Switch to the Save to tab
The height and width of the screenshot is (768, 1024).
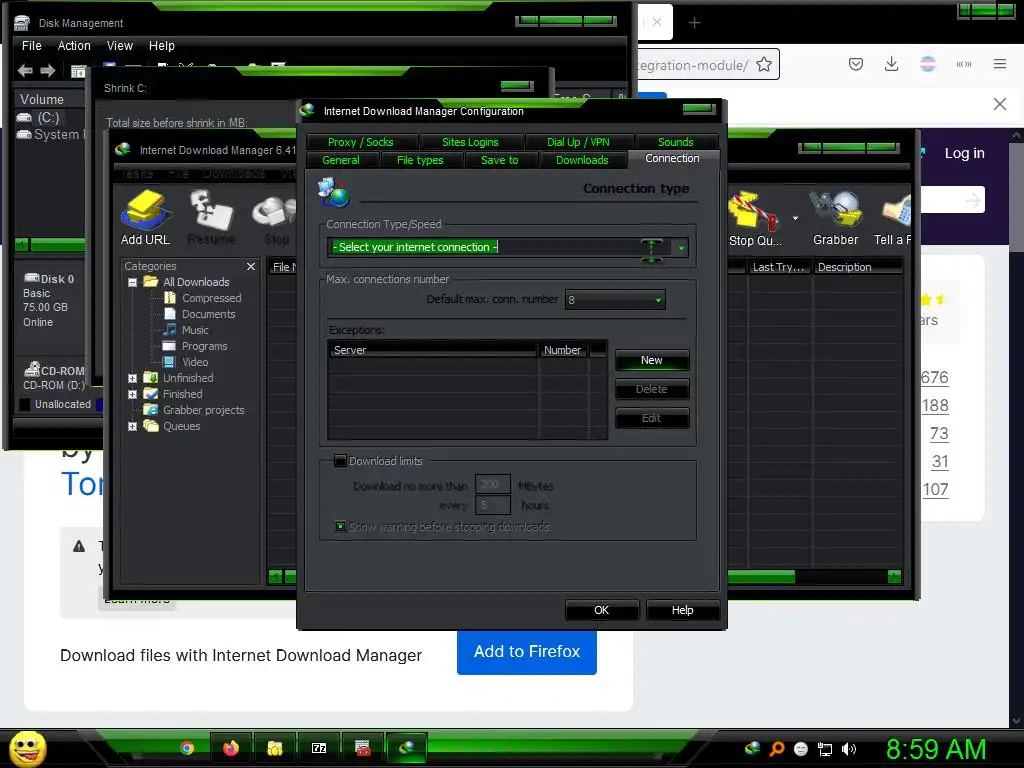[500, 160]
